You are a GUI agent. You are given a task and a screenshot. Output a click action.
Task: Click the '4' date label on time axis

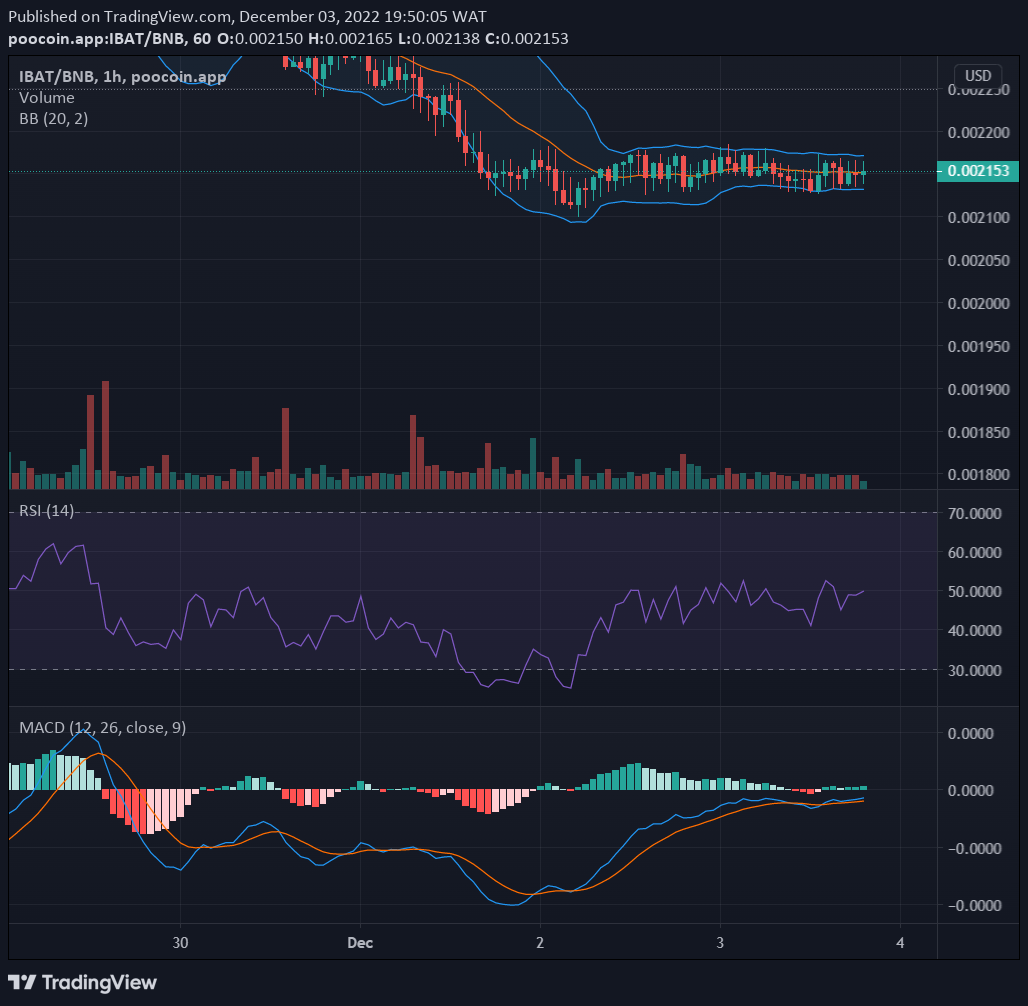[900, 943]
